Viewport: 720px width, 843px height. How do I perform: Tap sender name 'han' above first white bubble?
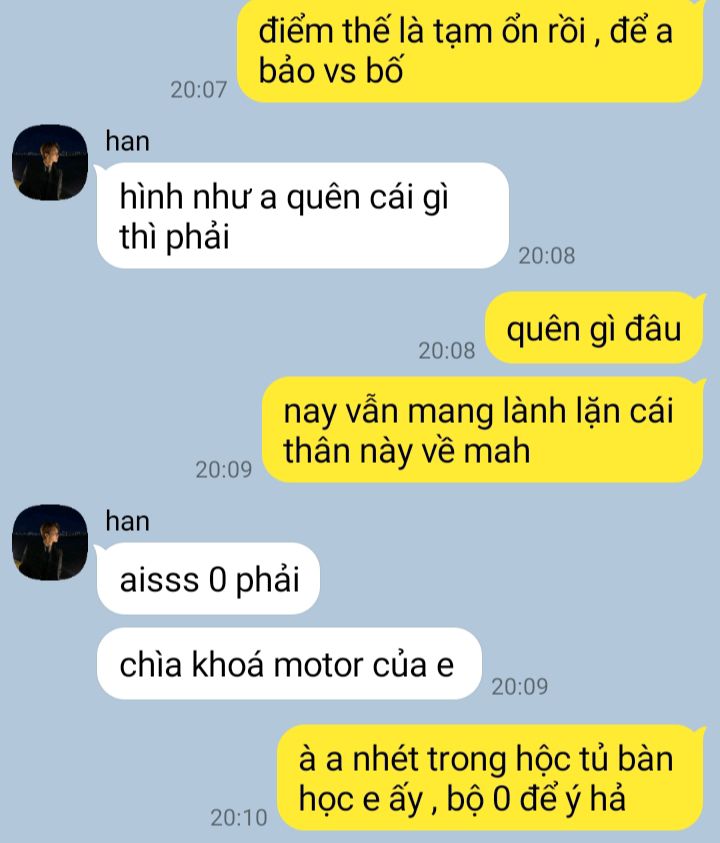[127, 141]
